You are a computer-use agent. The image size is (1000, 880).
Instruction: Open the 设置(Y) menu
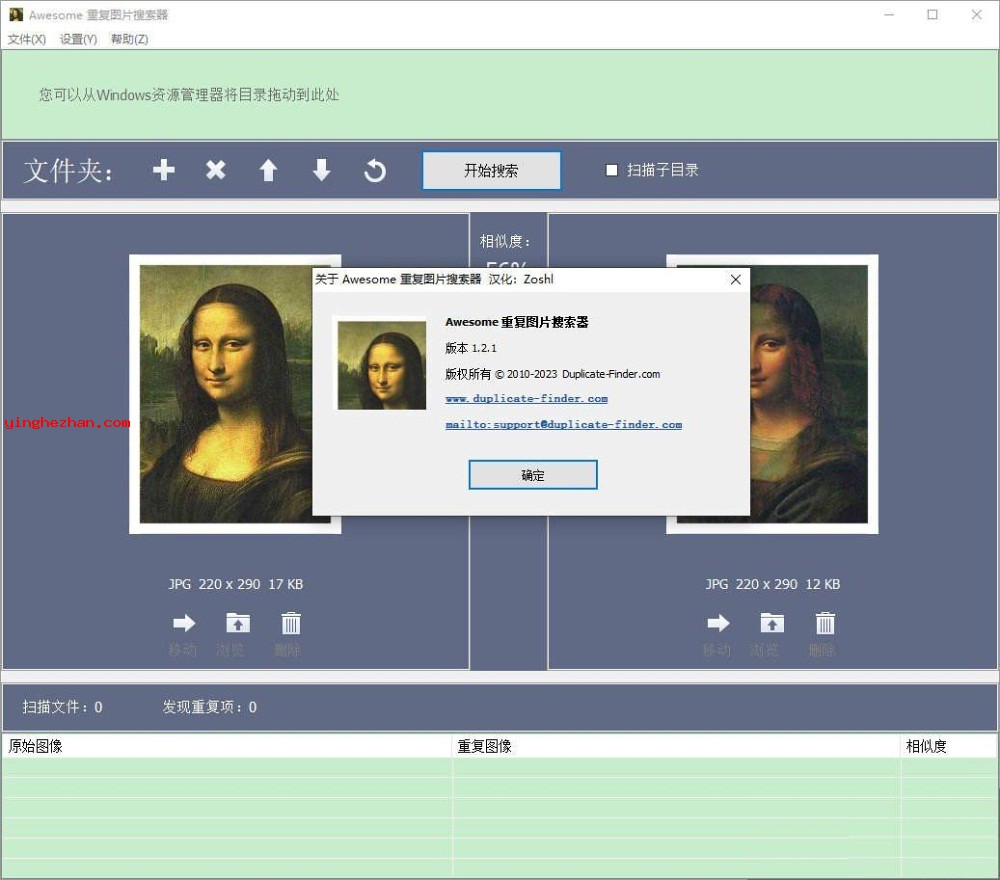[x=78, y=39]
